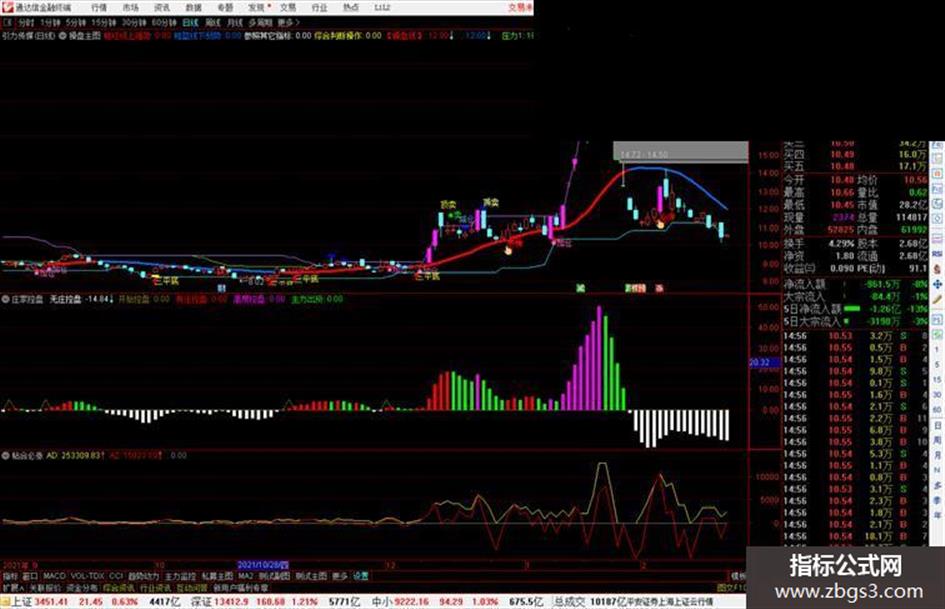Click the 钻合必涨 indicator settings icon
This screenshot has width=945, height=609.
[5, 456]
